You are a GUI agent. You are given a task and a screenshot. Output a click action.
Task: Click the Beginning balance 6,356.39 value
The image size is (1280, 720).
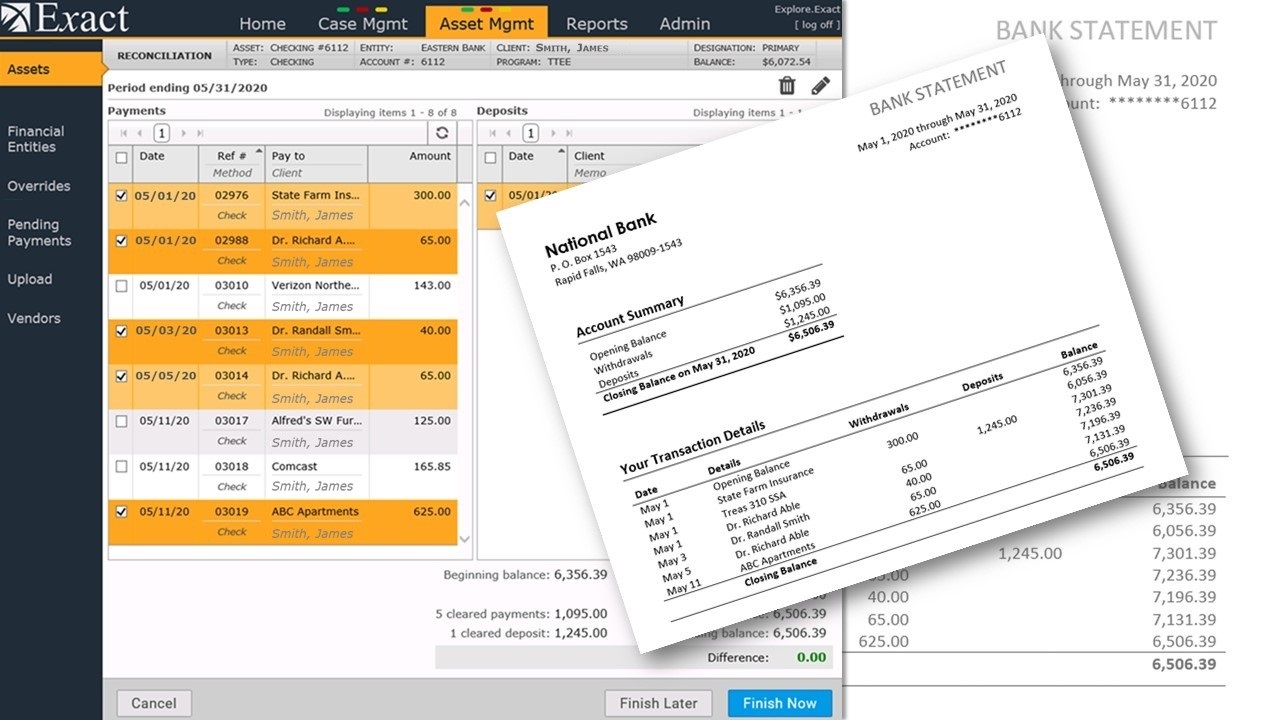tap(580, 575)
